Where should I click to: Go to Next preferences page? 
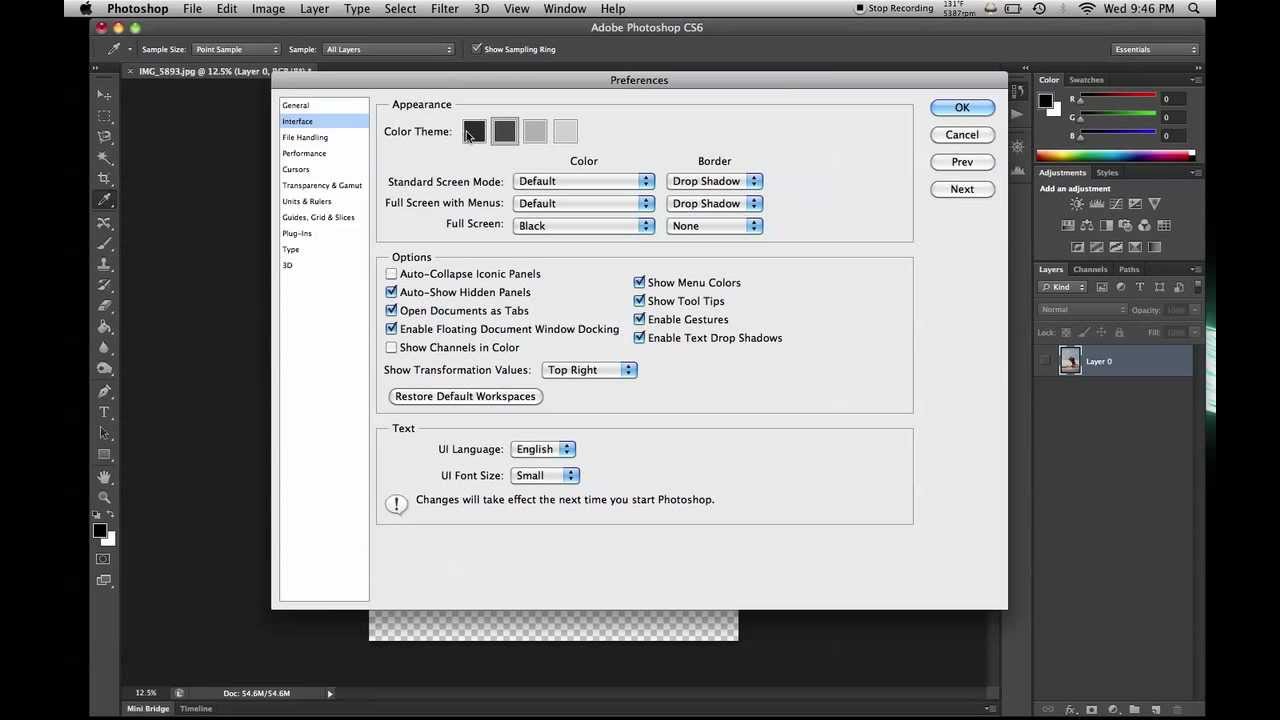(x=962, y=189)
